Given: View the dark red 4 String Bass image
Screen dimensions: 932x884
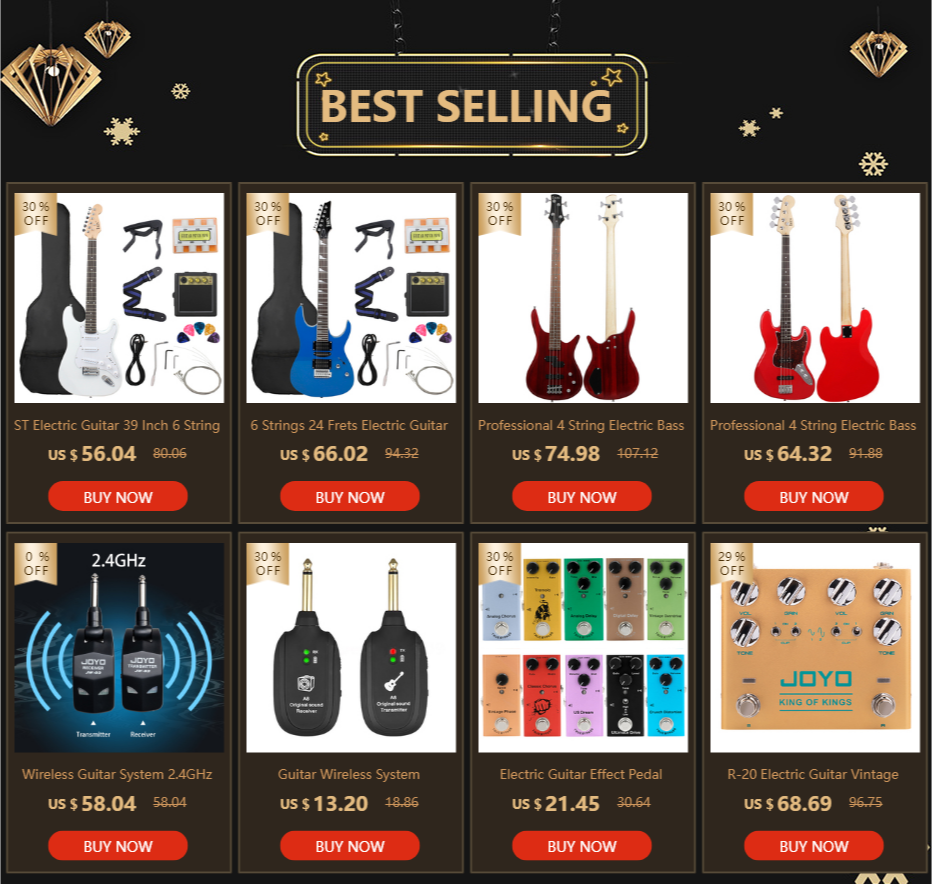Looking at the screenshot, I should click(583, 298).
